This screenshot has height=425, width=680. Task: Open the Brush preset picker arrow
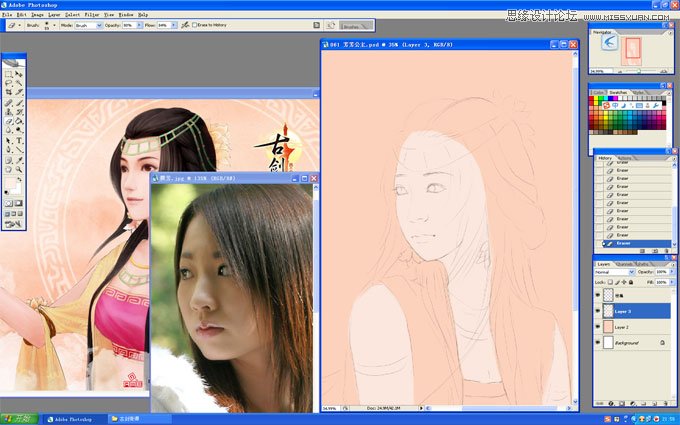[55, 25]
